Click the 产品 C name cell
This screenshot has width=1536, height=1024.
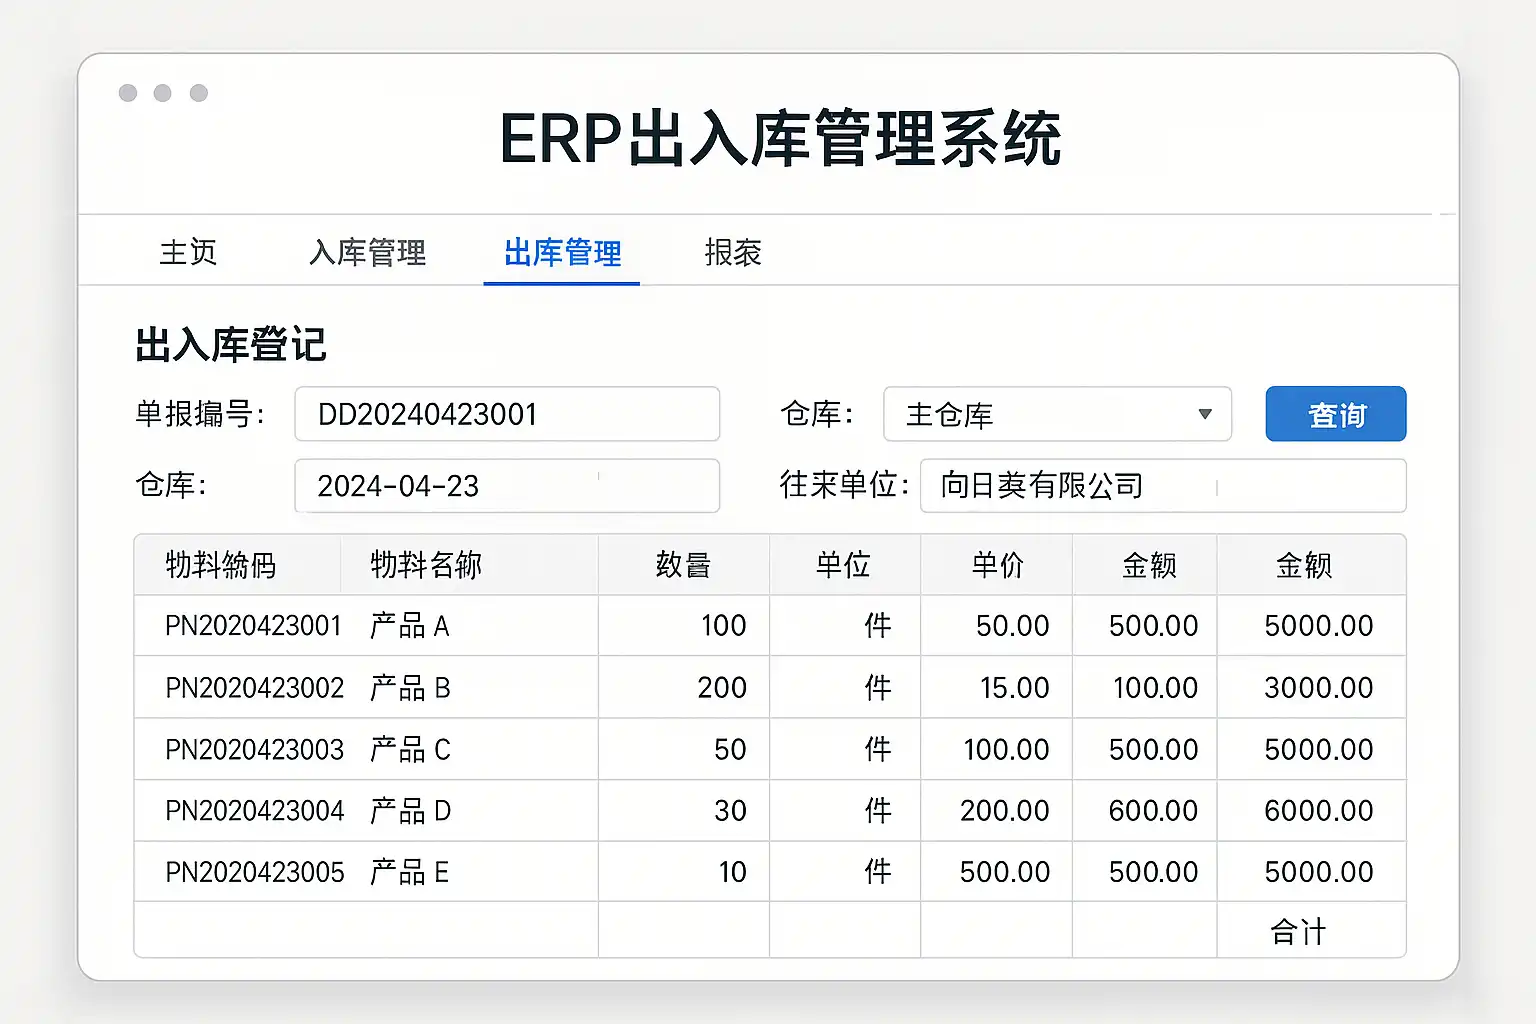(410, 750)
